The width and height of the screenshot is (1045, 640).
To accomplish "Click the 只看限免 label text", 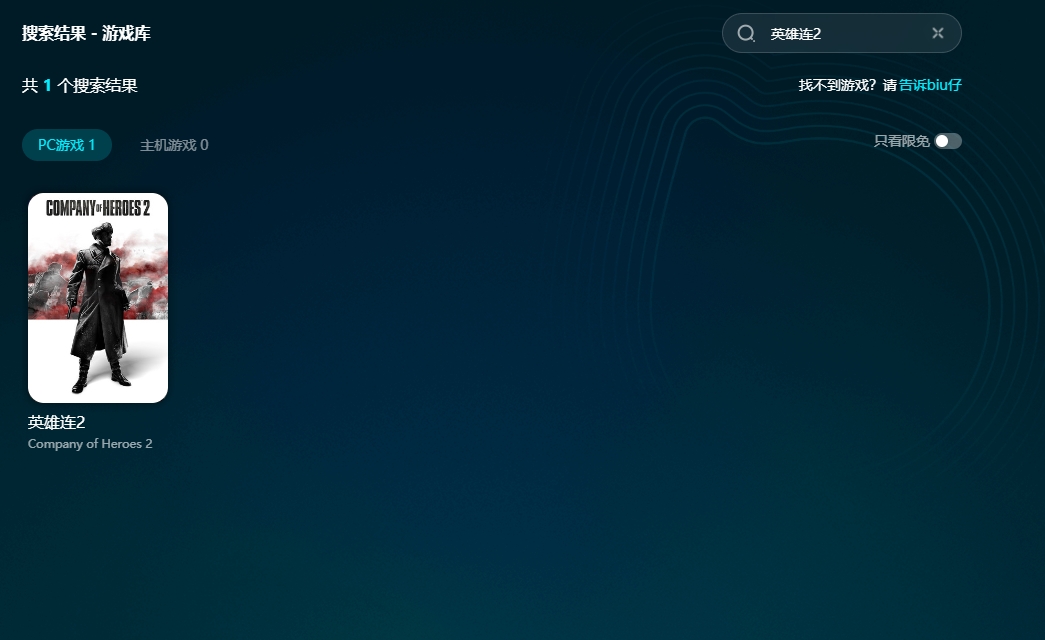I will tap(901, 141).
